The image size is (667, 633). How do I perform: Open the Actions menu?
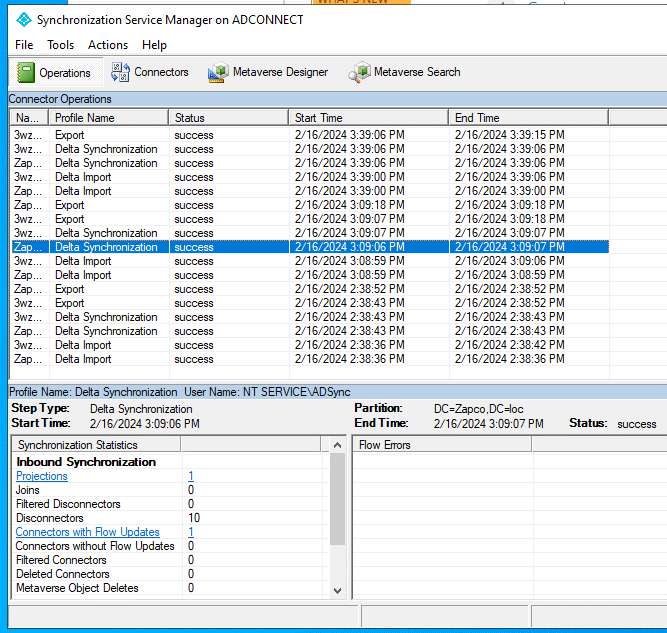pyautogui.click(x=108, y=45)
